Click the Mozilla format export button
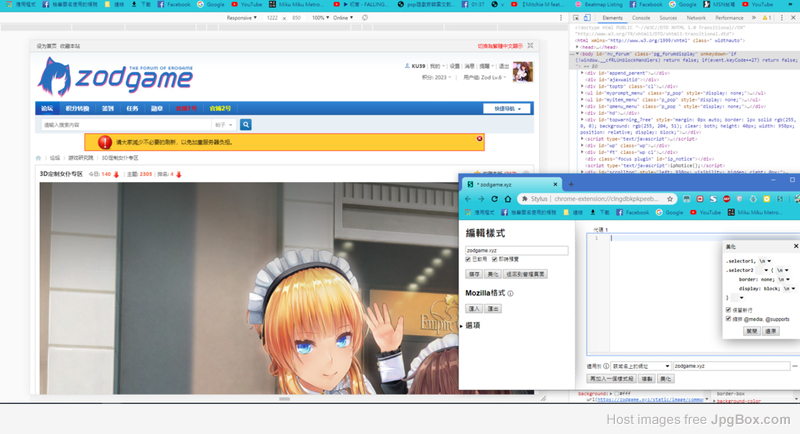Viewport: 800px width, 434px height. click(x=493, y=309)
